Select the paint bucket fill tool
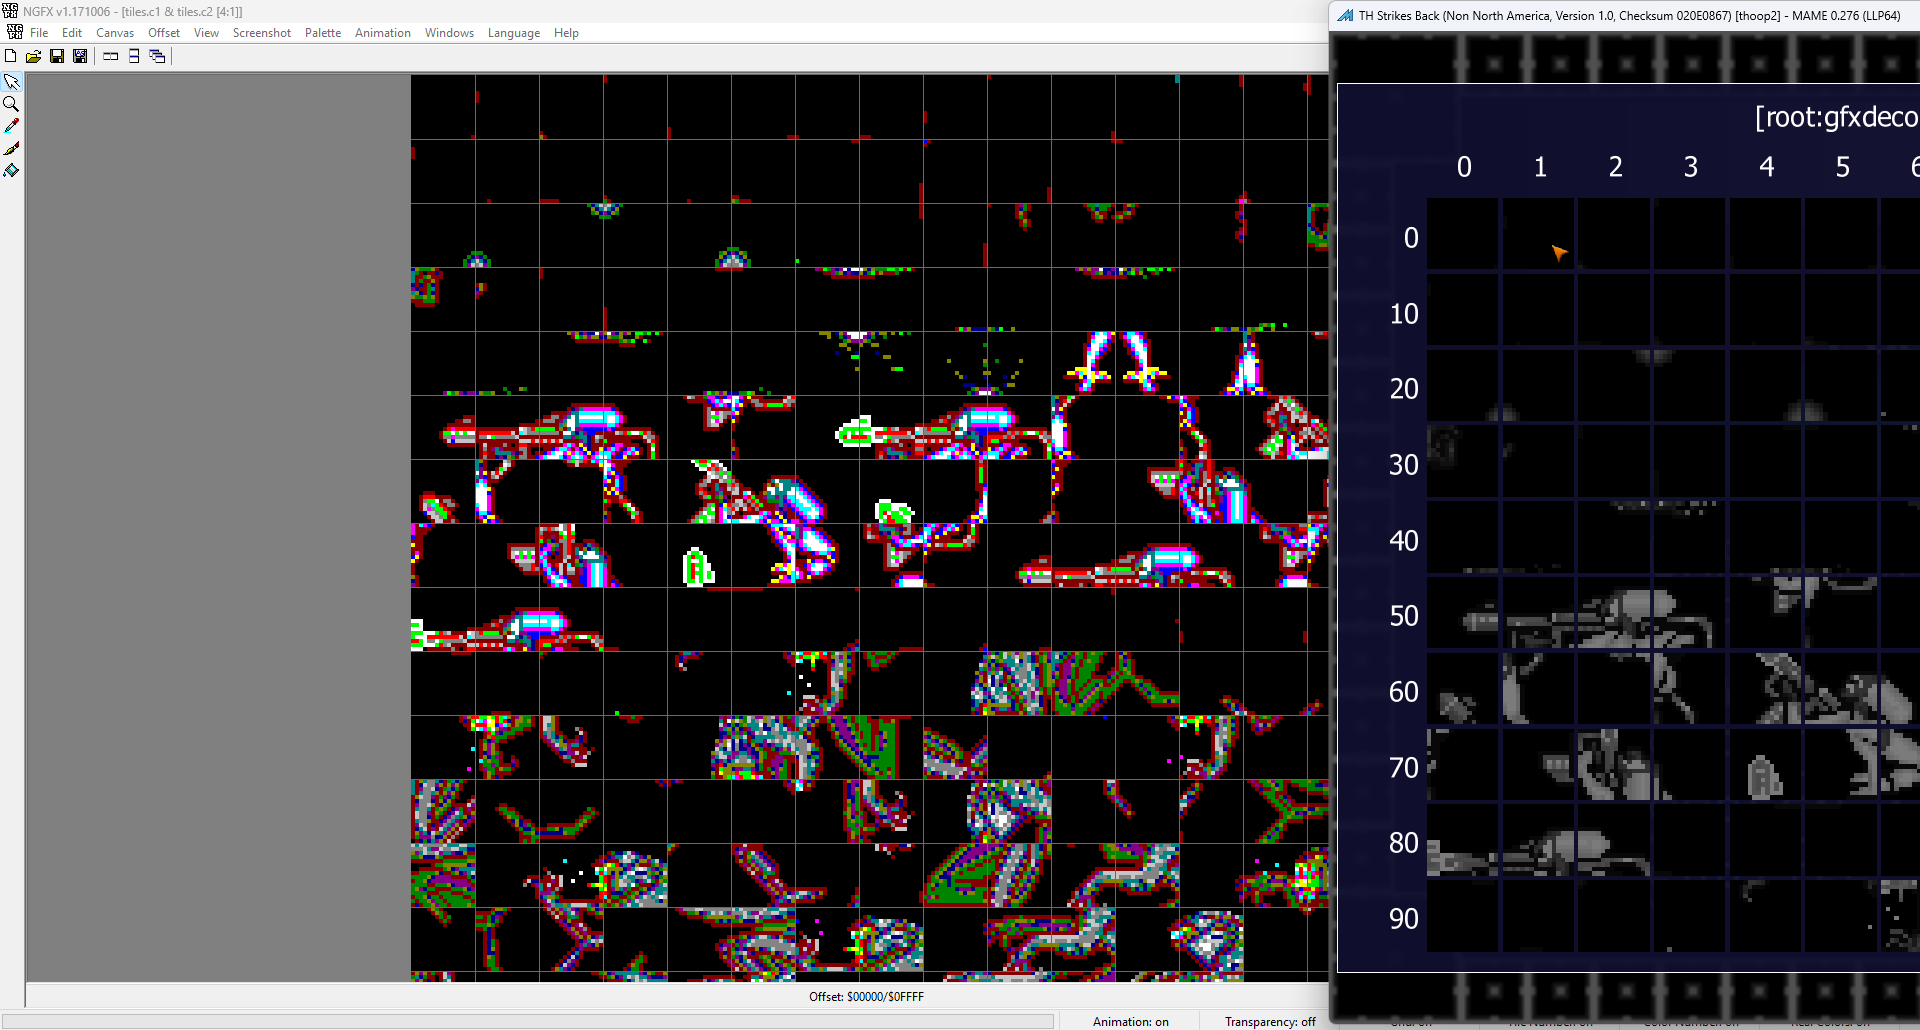1920x1030 pixels. pyautogui.click(x=12, y=170)
